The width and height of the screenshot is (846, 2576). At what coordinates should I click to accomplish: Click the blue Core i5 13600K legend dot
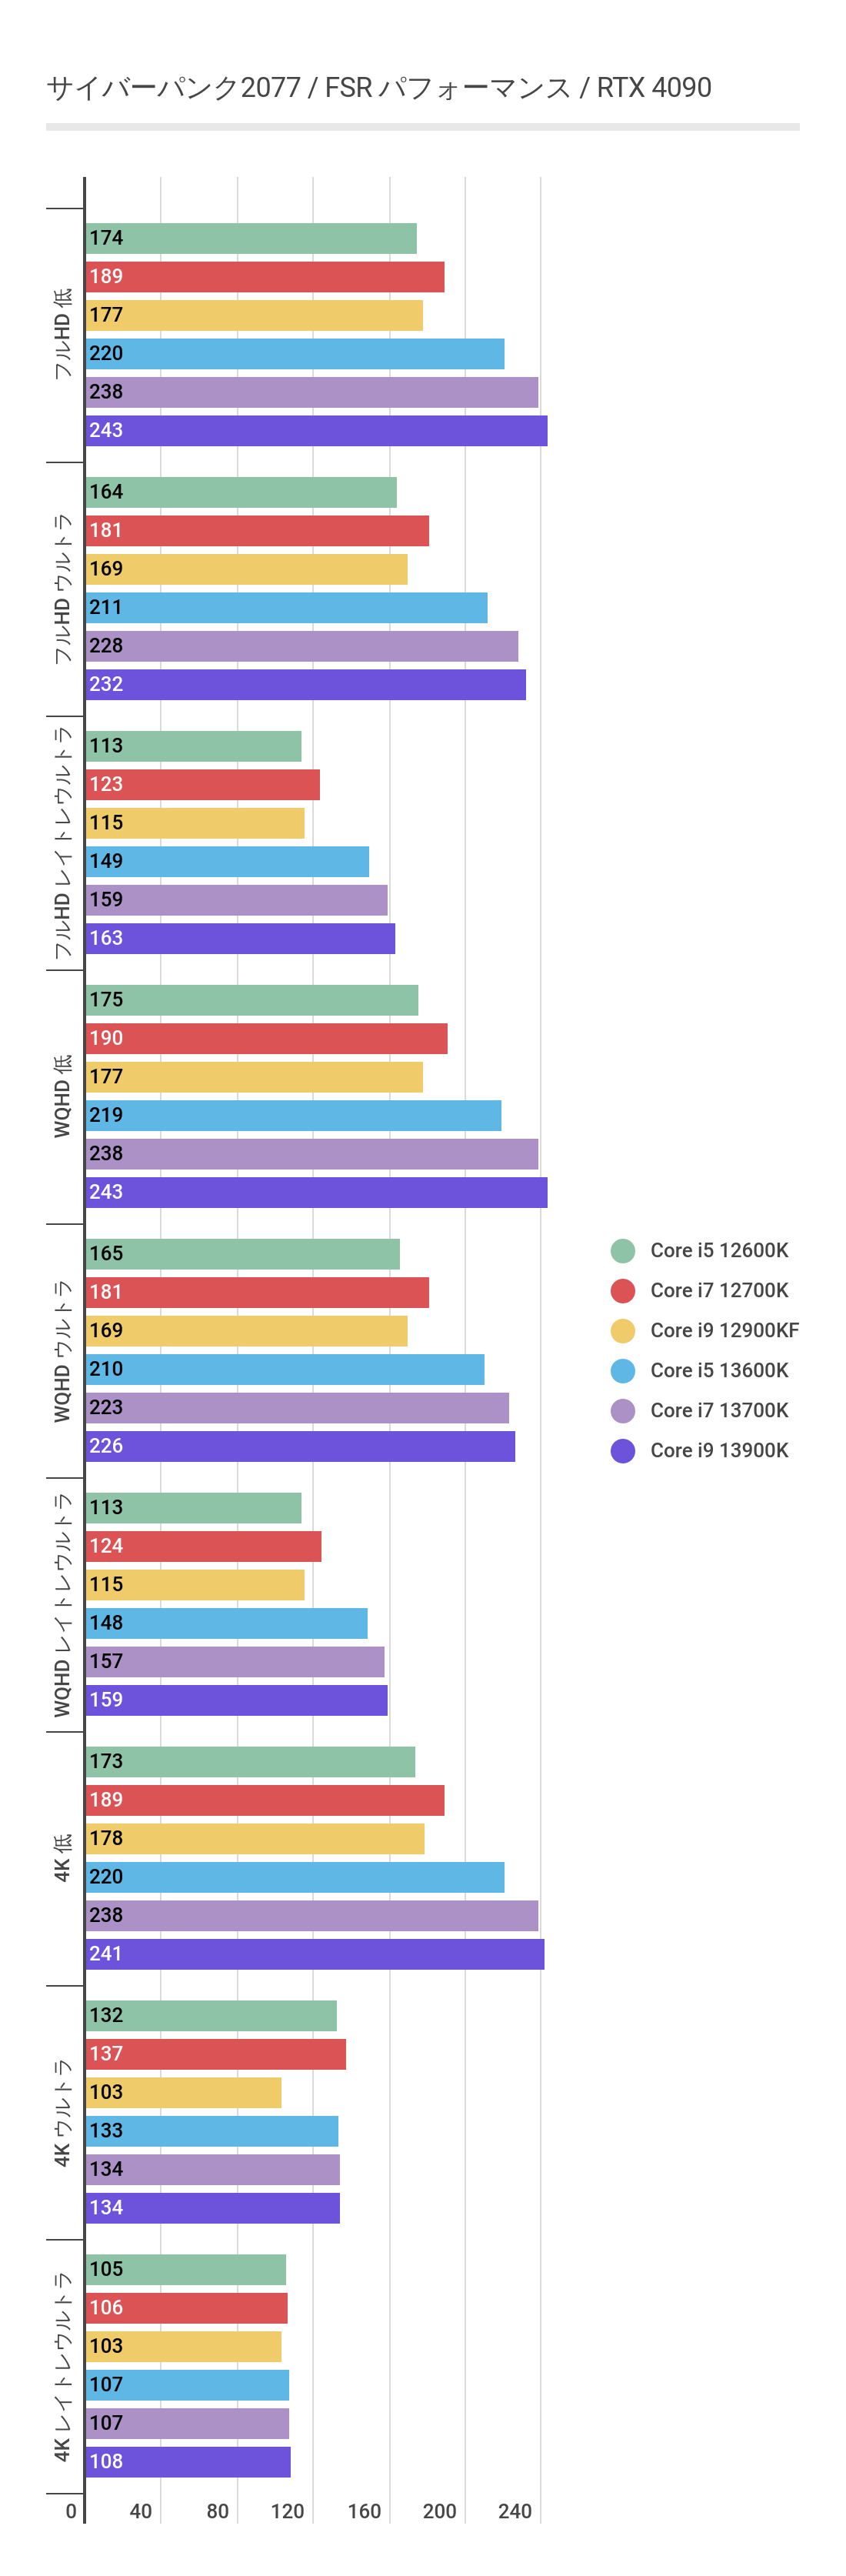622,1370
